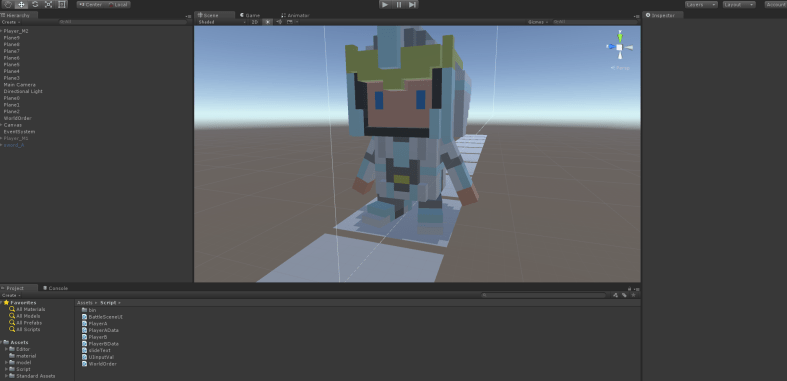
Task: Switch to the Hierarchy tab
Action: tap(18, 15)
